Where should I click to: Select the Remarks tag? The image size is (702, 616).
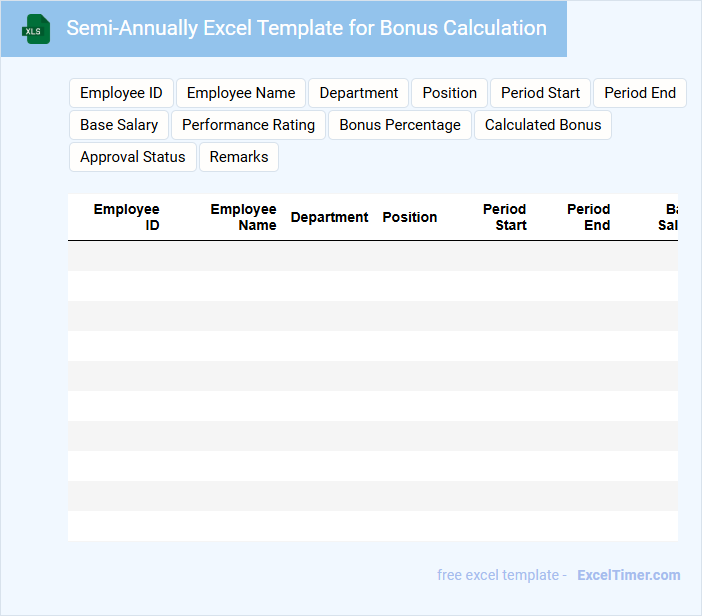pos(239,157)
